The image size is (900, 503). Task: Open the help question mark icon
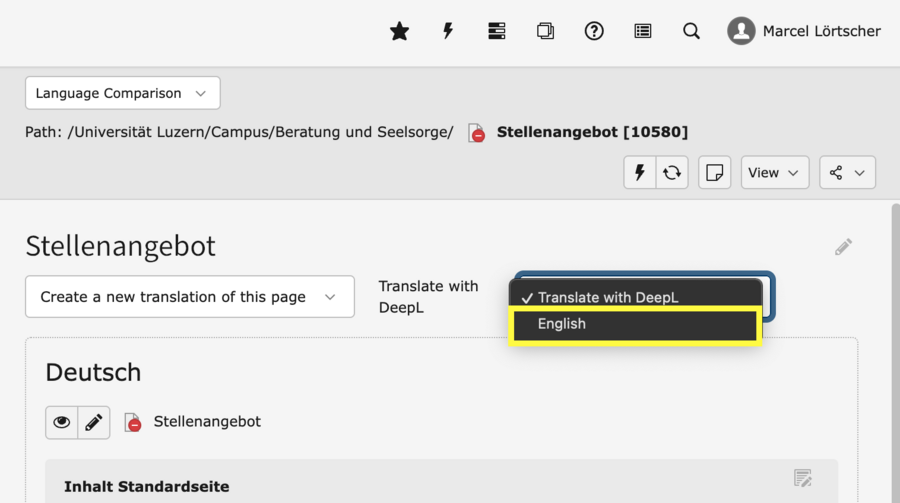594,31
